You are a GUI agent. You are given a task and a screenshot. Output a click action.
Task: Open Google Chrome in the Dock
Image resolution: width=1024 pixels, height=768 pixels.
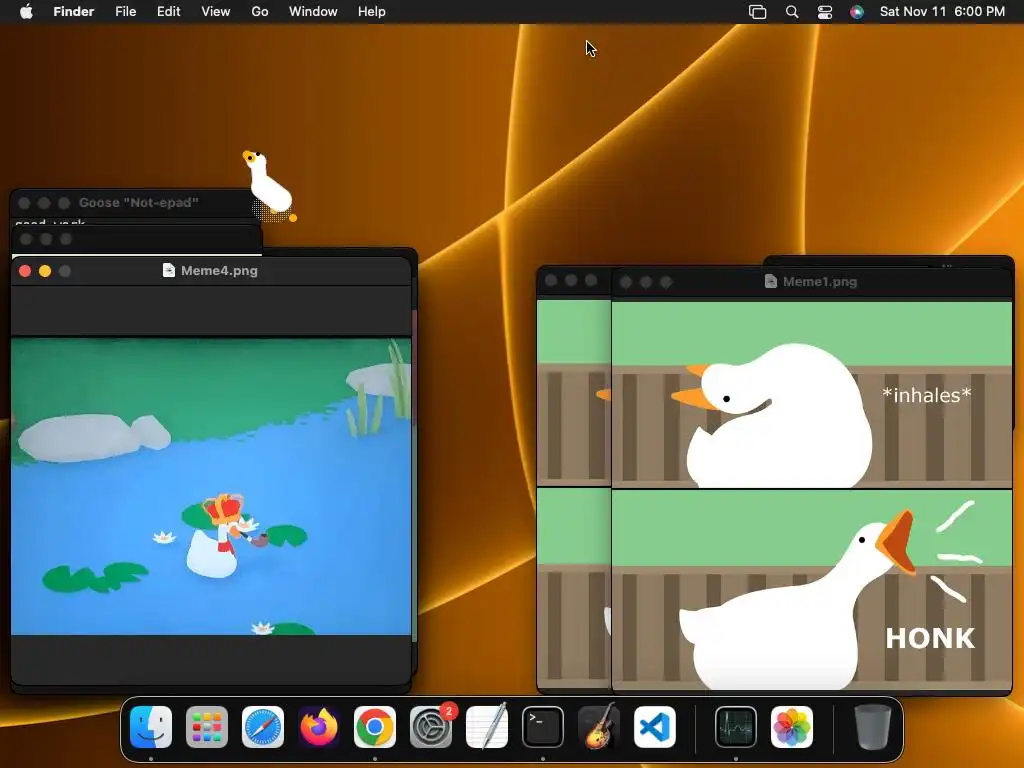click(x=375, y=727)
